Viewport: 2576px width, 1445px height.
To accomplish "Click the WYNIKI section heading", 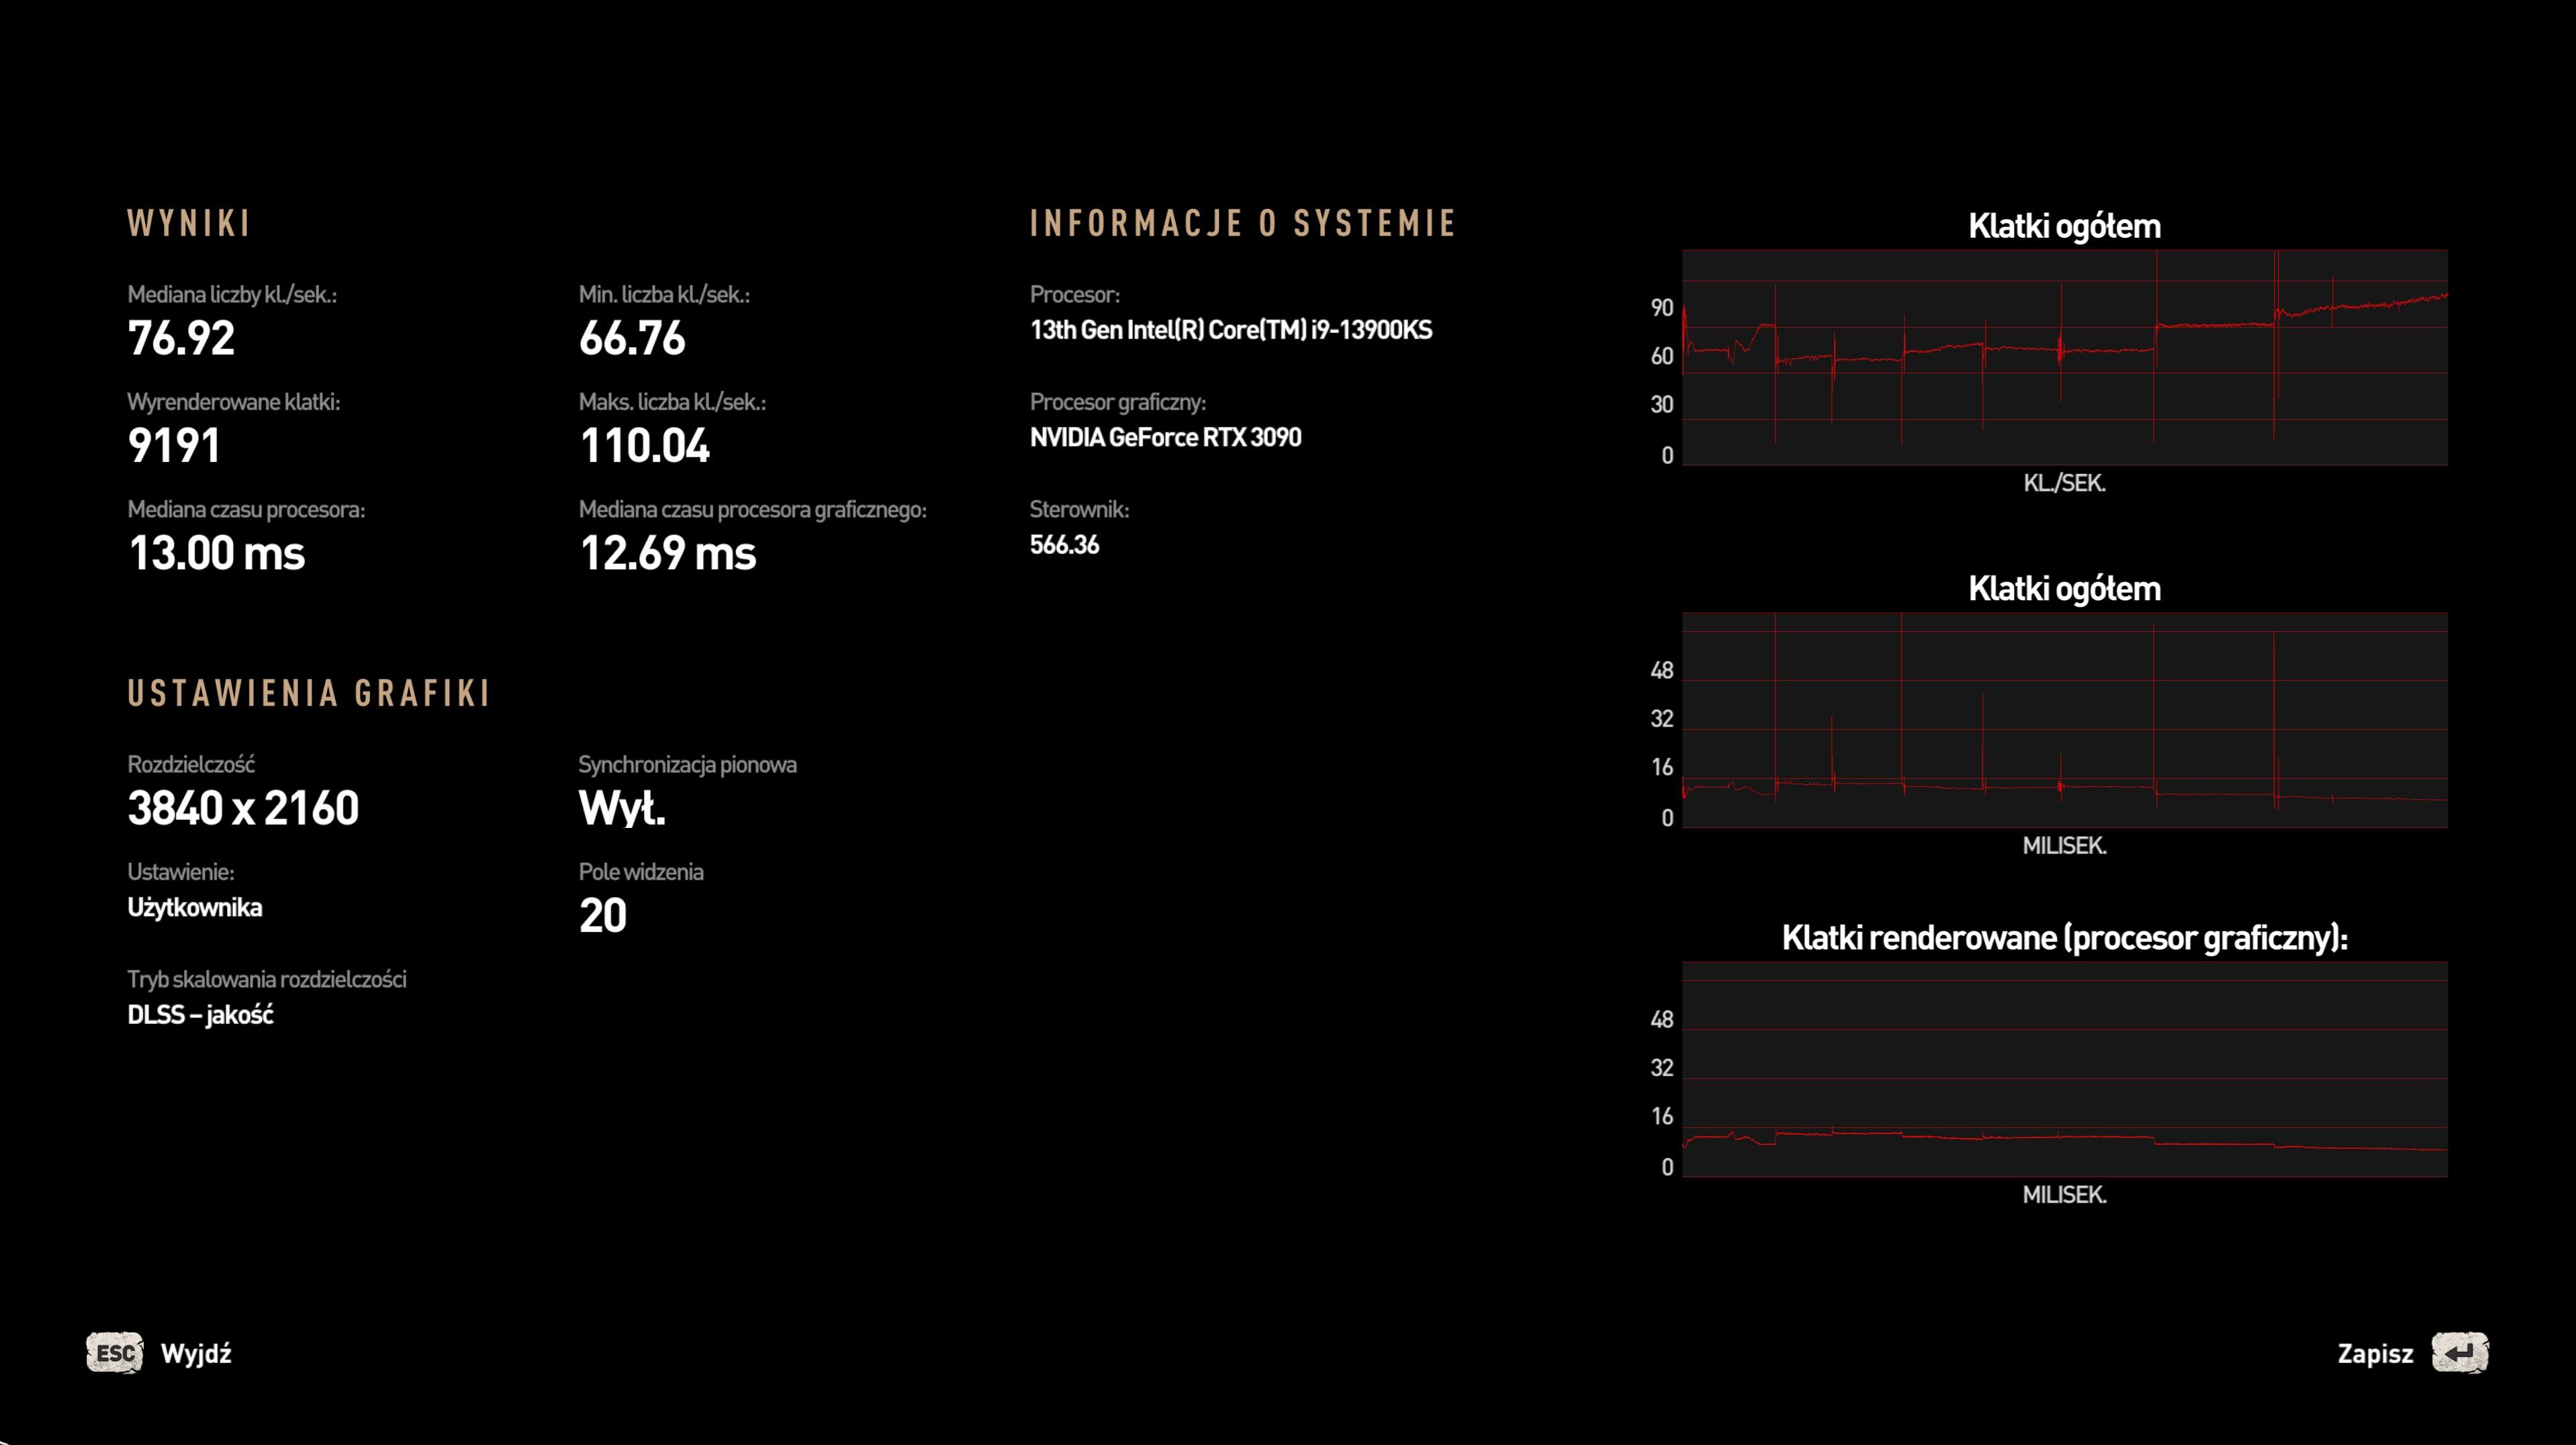I will [189, 223].
